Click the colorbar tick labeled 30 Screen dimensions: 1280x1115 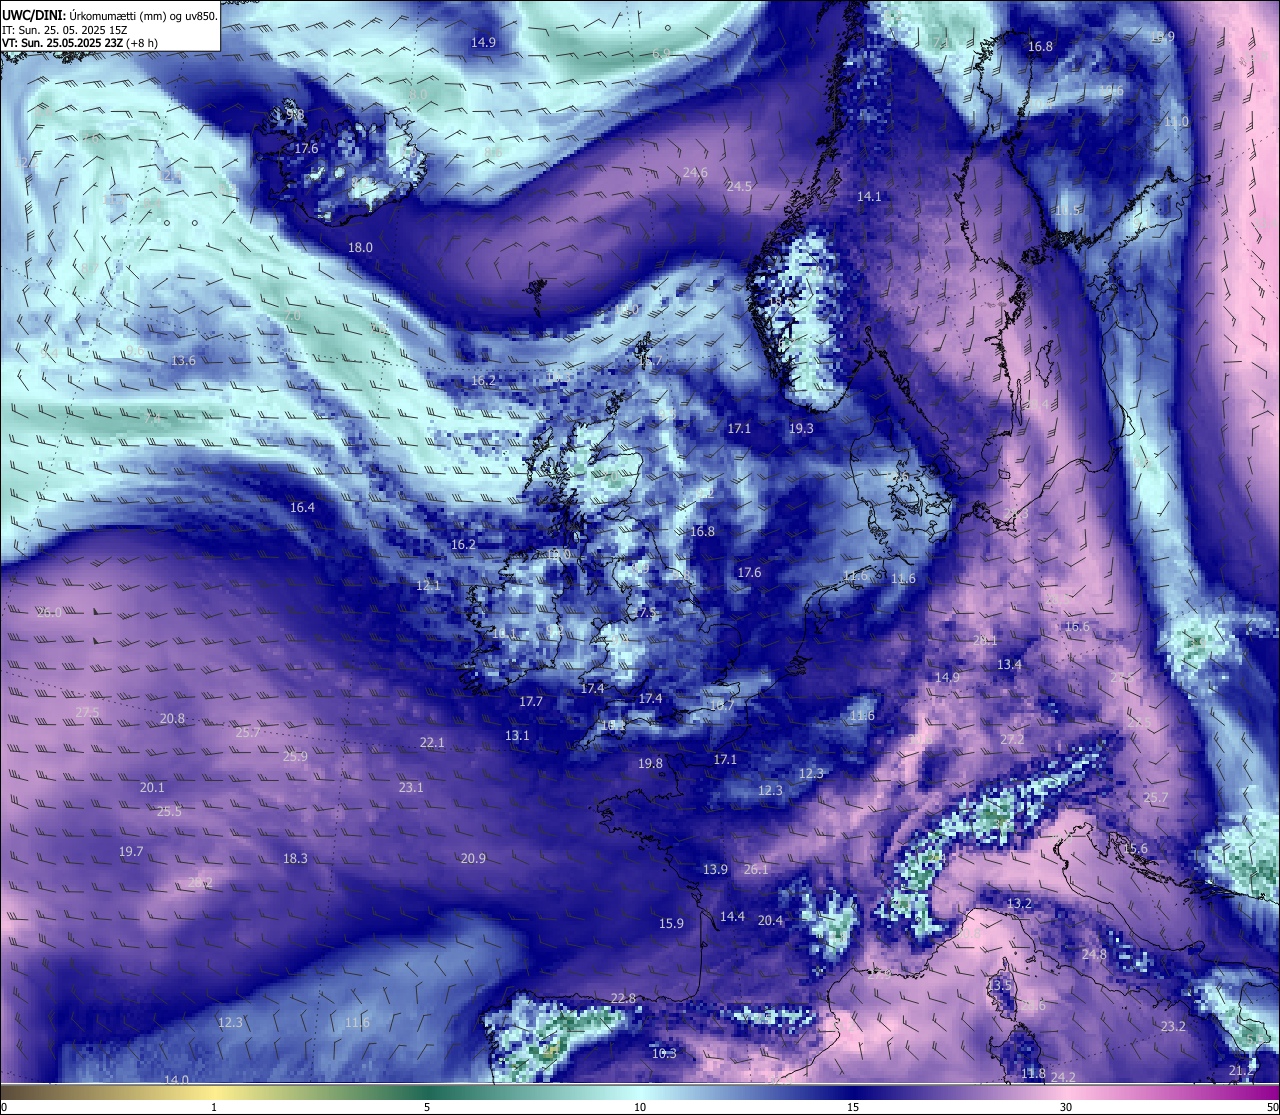pos(1066,1107)
